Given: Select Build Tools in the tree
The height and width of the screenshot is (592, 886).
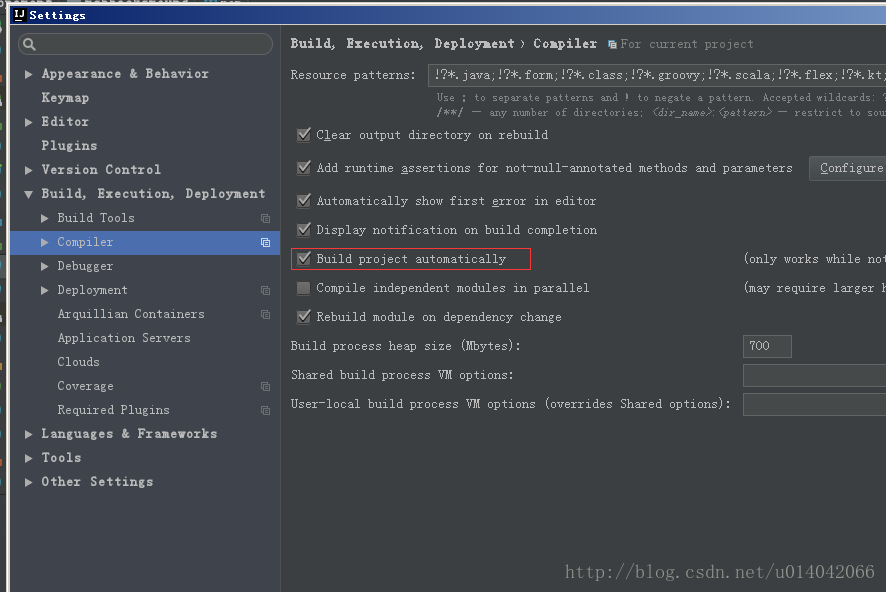Looking at the screenshot, I should (96, 218).
